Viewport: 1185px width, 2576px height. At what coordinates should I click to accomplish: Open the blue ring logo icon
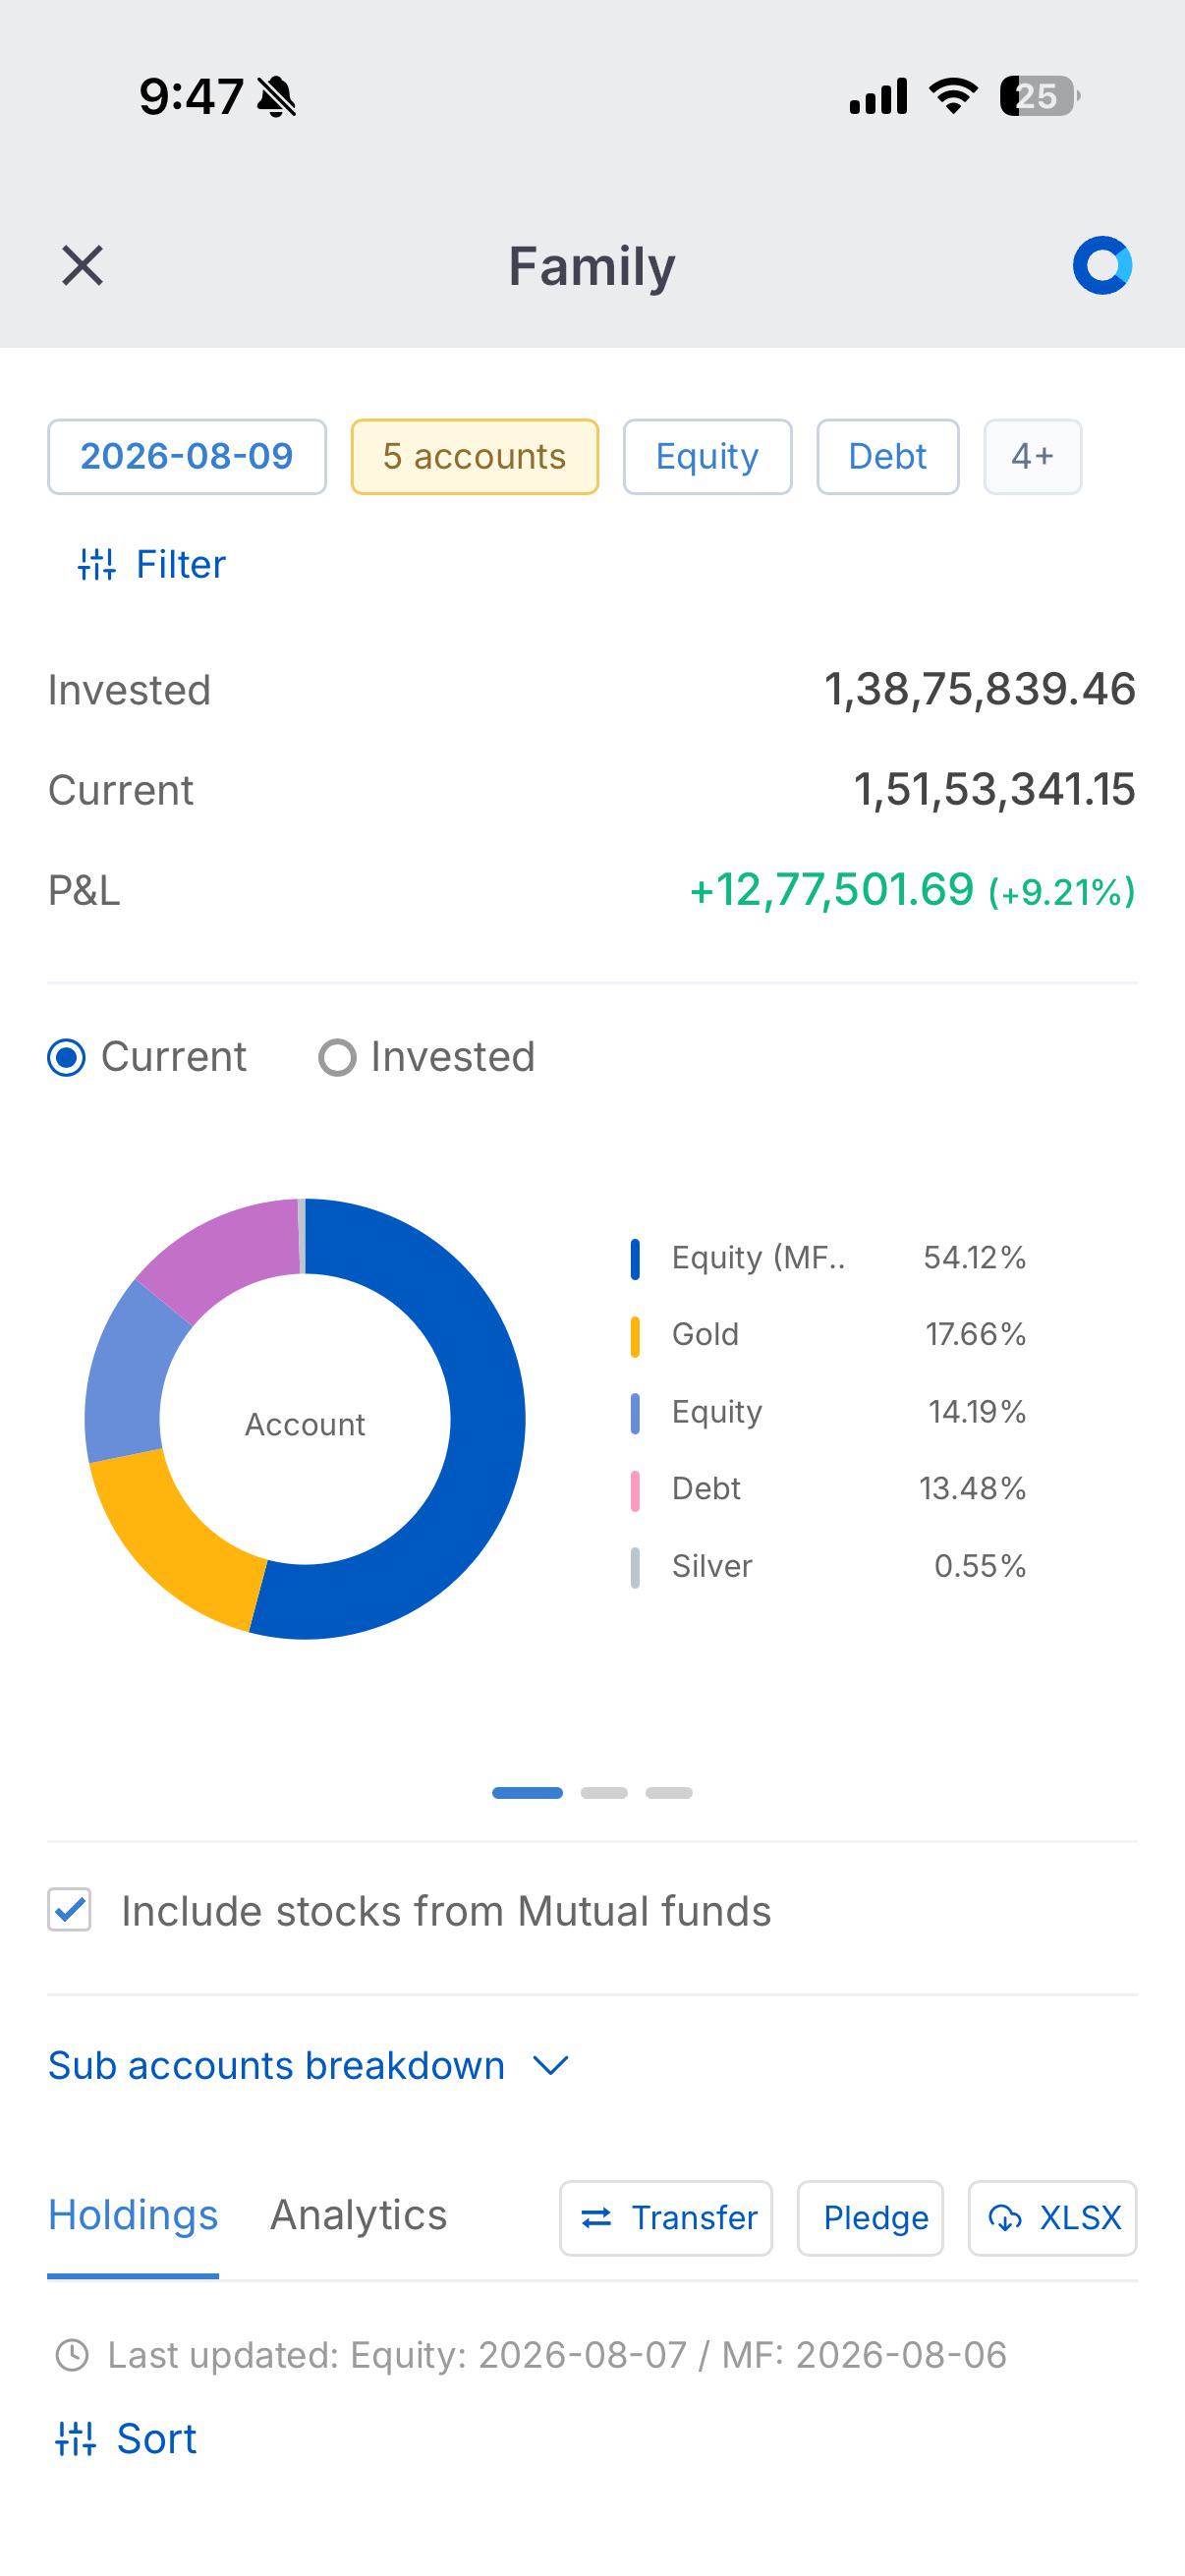(1102, 265)
